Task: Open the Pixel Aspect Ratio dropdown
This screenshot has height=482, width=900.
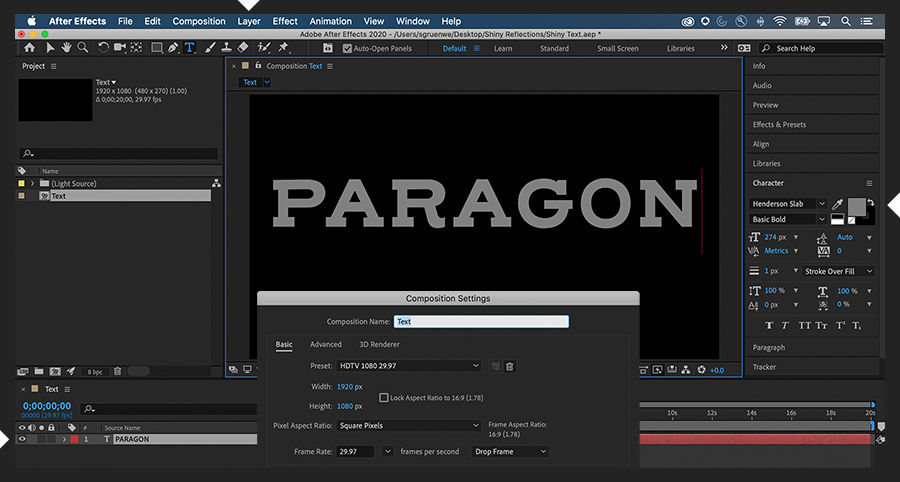Action: (408, 425)
